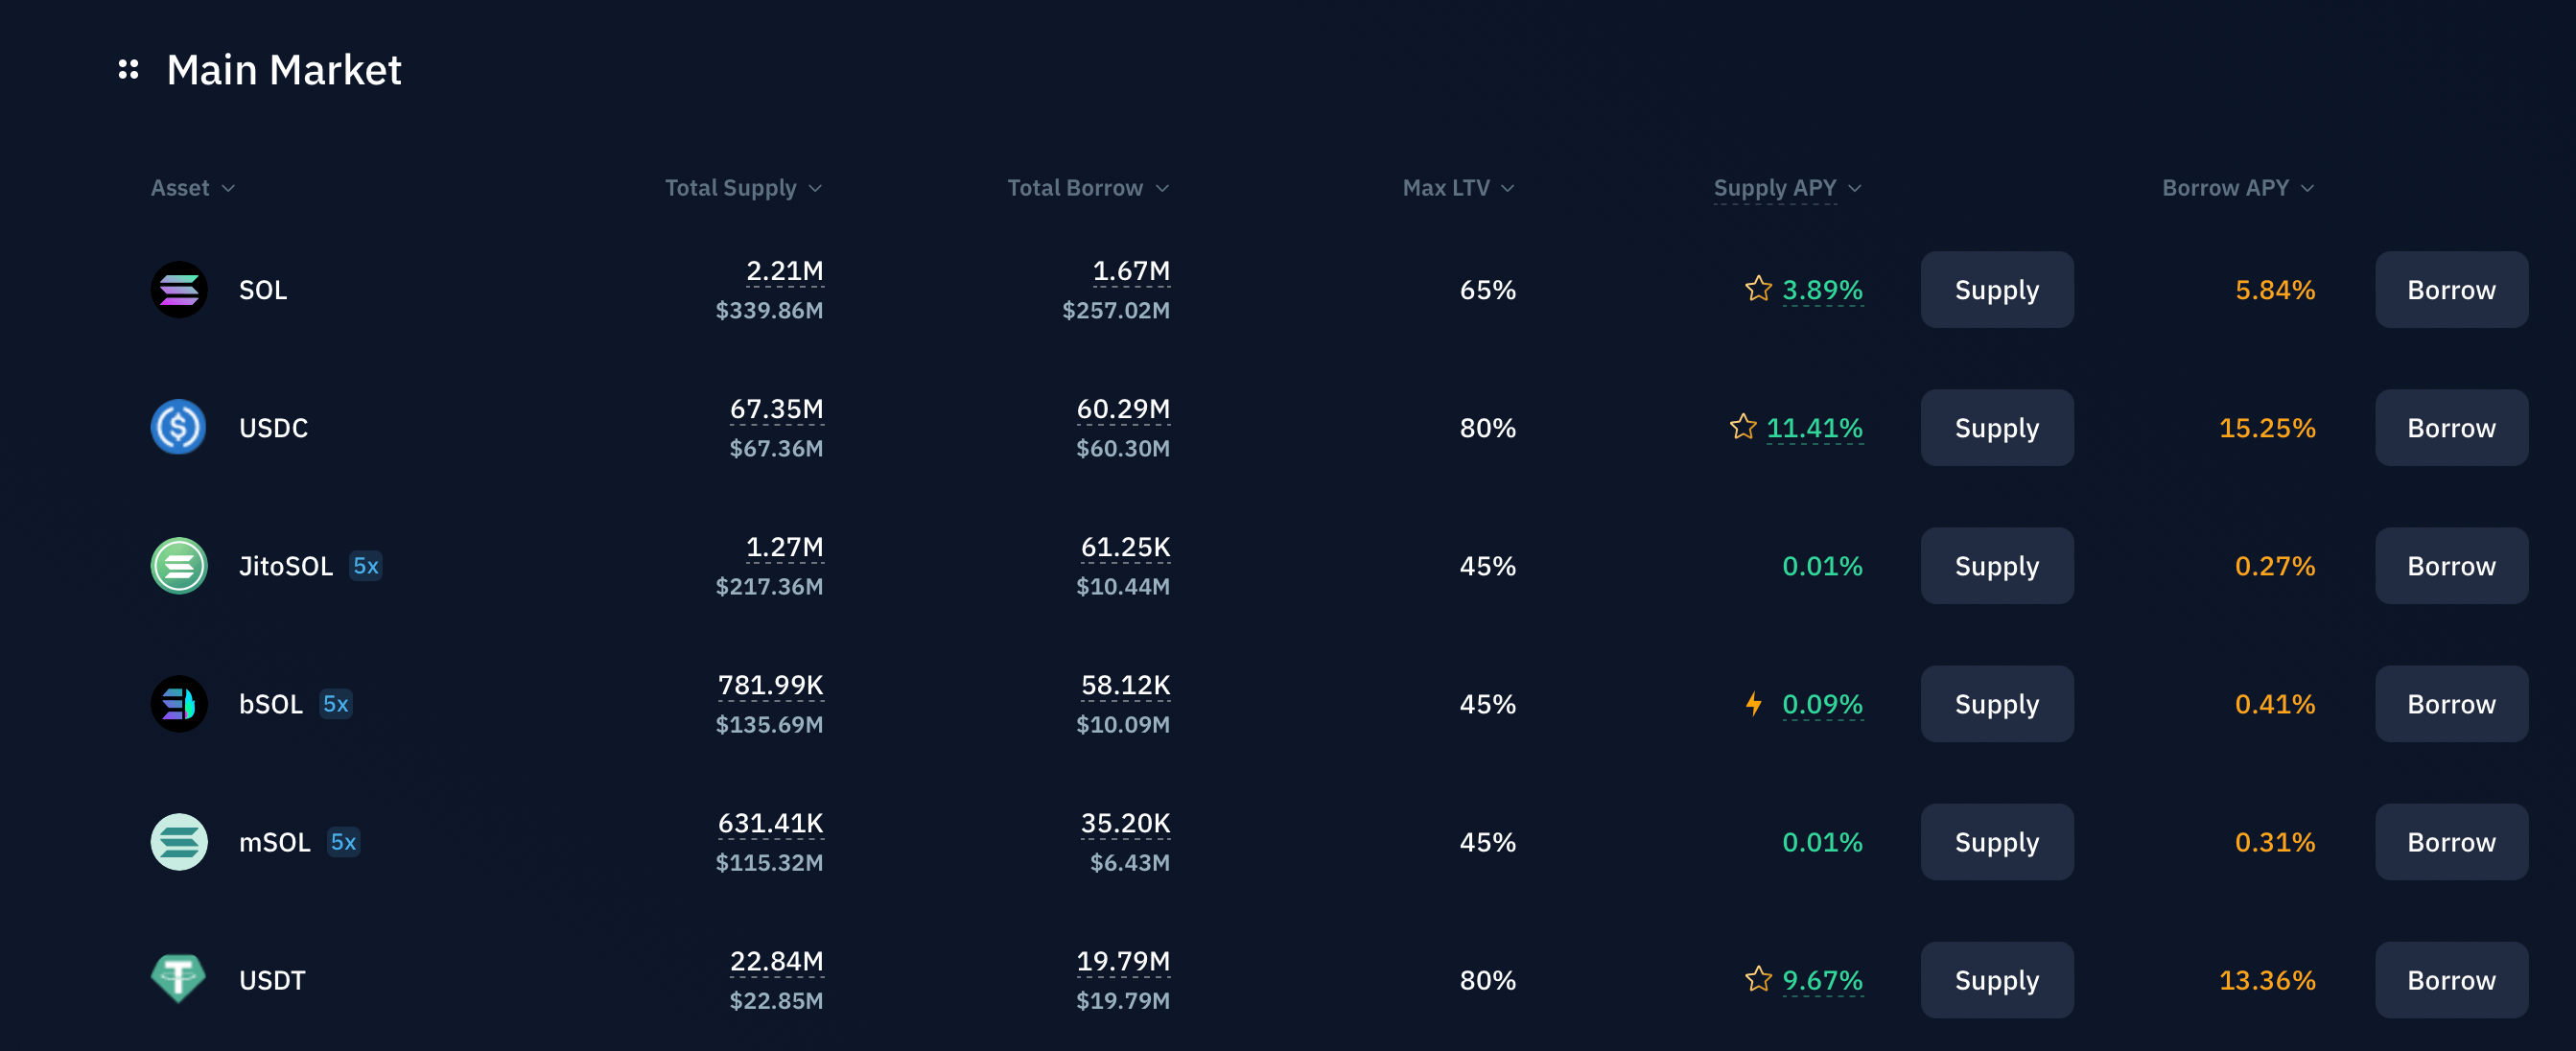The height and width of the screenshot is (1051, 2576).
Task: Click bSOL total supply 781.99K
Action: pyautogui.click(x=771, y=685)
